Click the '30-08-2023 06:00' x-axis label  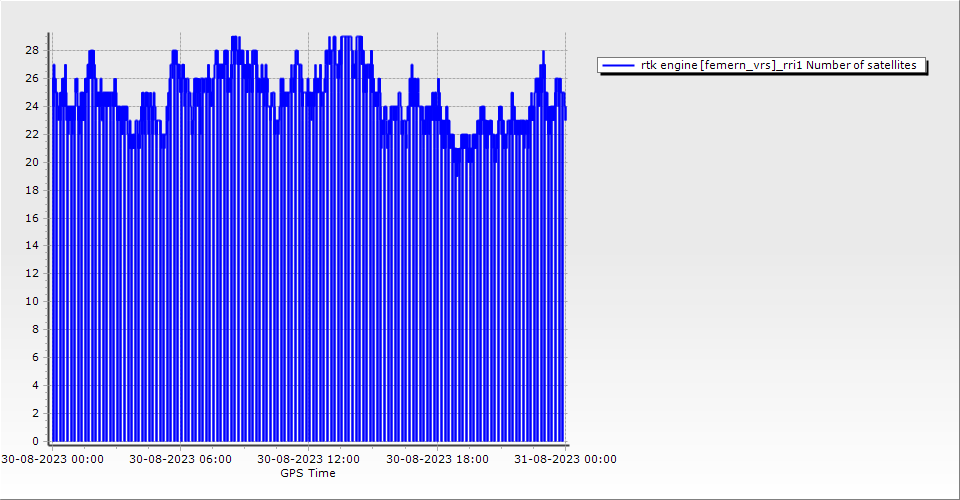click(180, 459)
